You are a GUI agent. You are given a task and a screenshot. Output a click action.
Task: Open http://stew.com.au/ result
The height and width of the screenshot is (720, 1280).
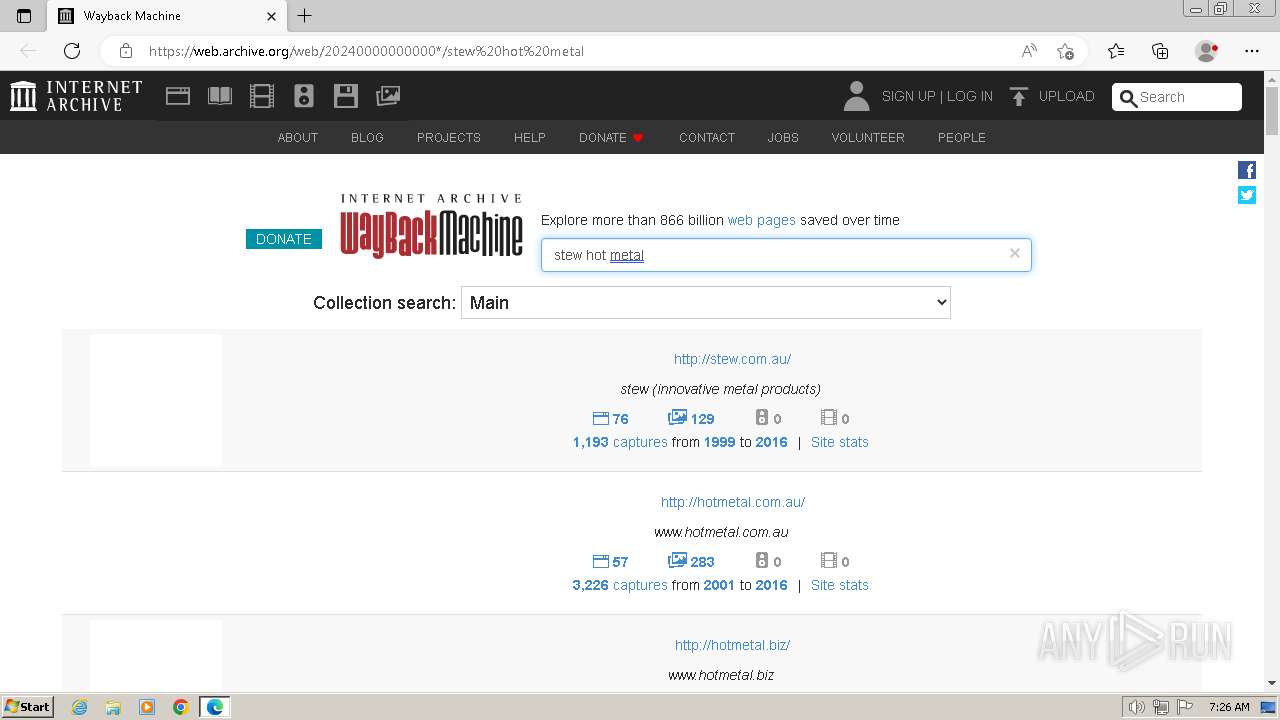[732, 359]
